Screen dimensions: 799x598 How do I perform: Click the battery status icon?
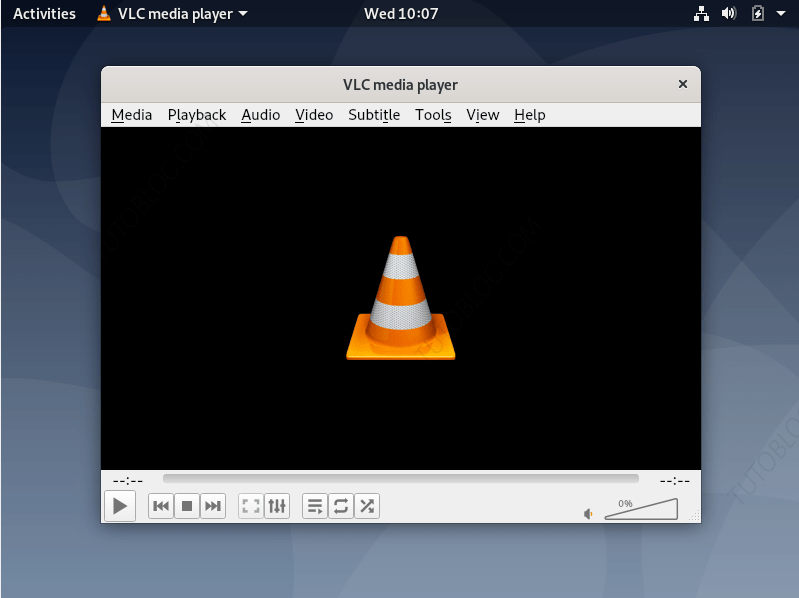coord(758,13)
